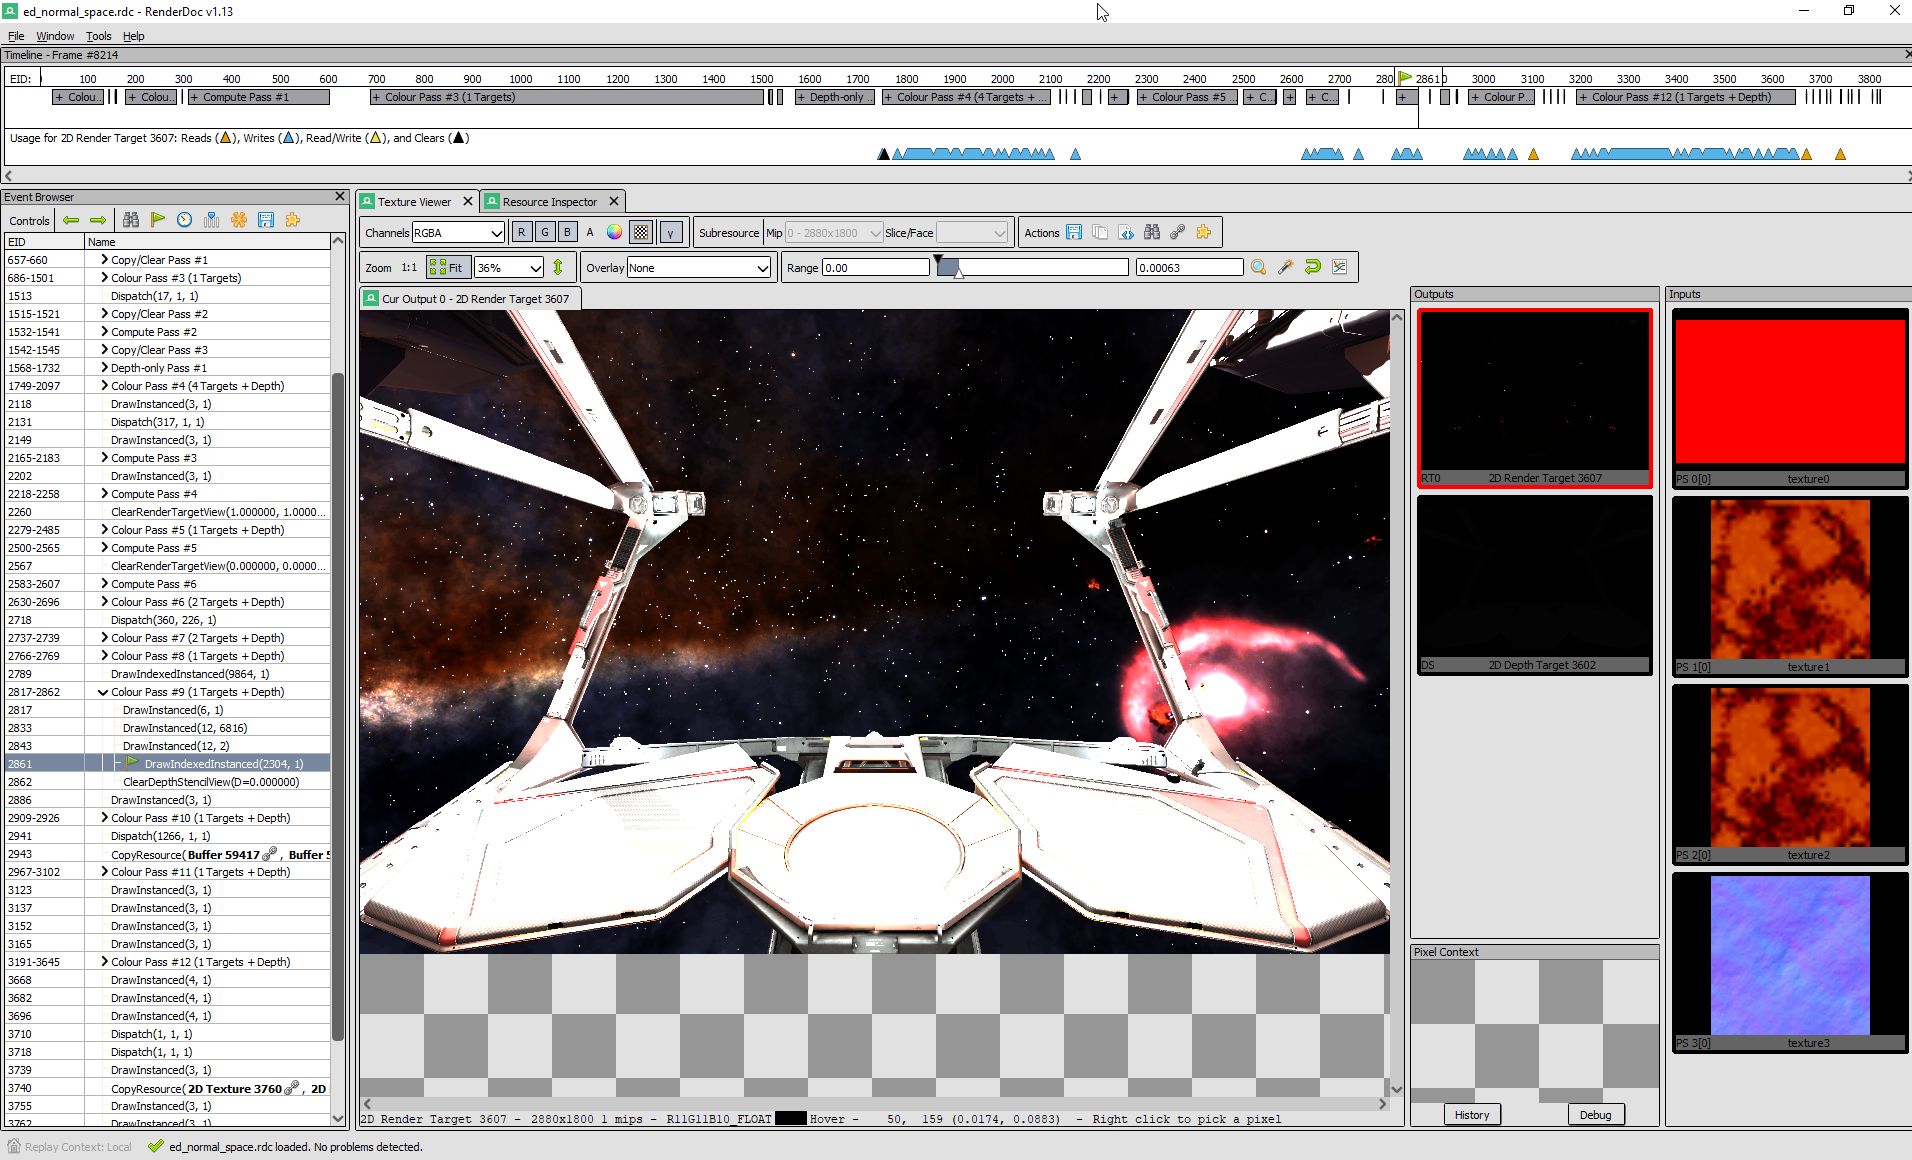
Task: Toggle the alpha channel A button
Action: click(x=590, y=232)
